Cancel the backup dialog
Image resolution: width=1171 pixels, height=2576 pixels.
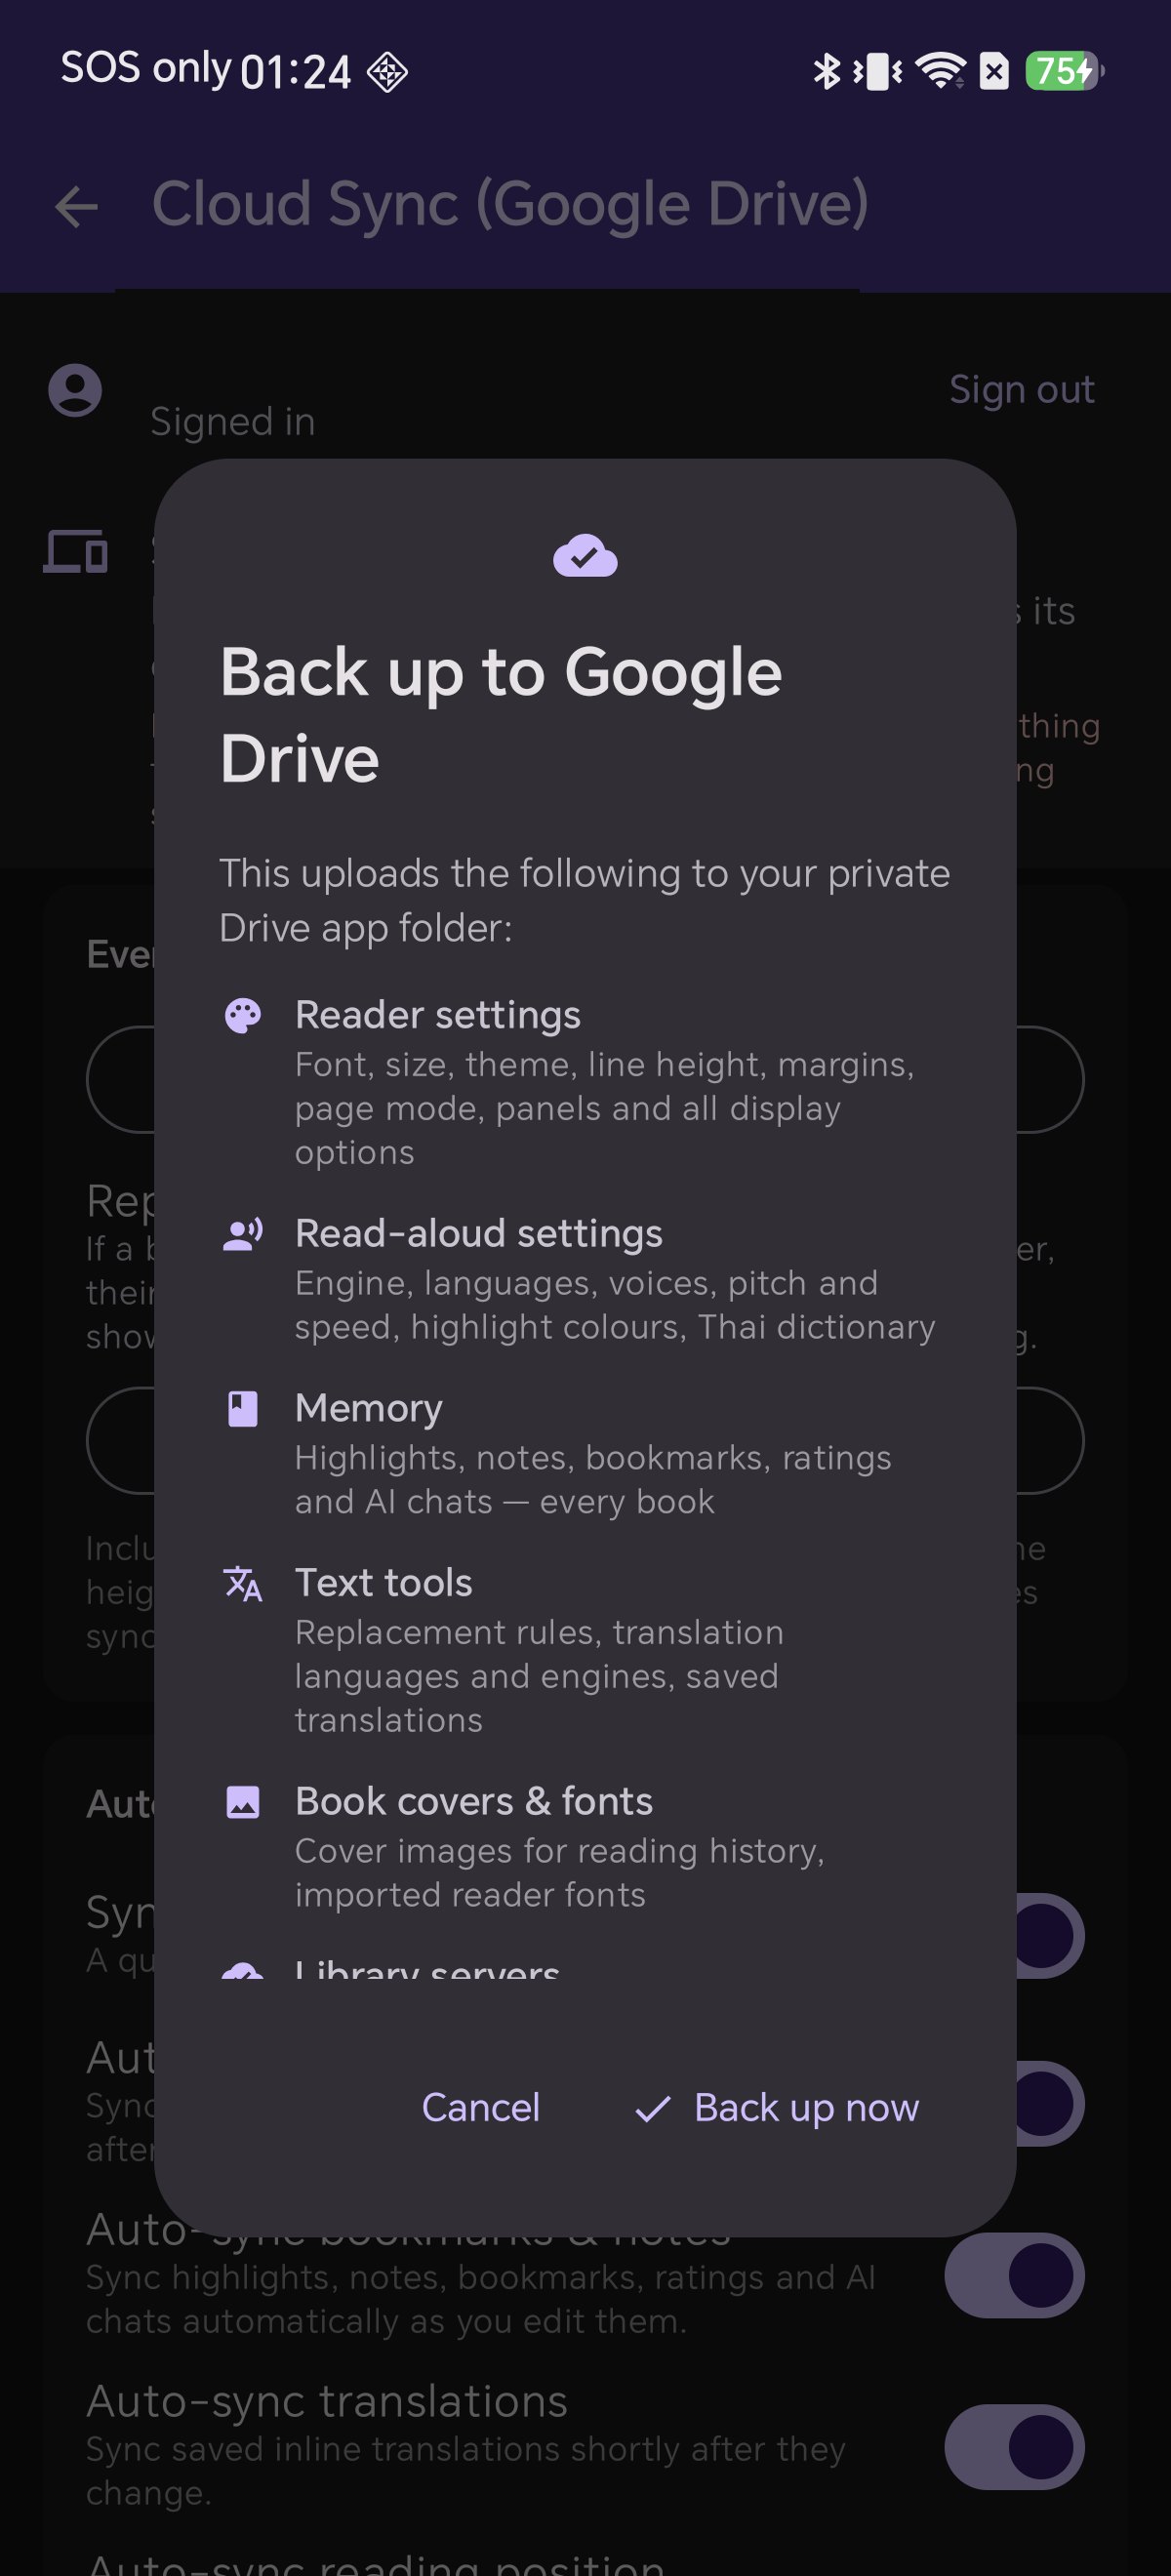pyautogui.click(x=481, y=2107)
